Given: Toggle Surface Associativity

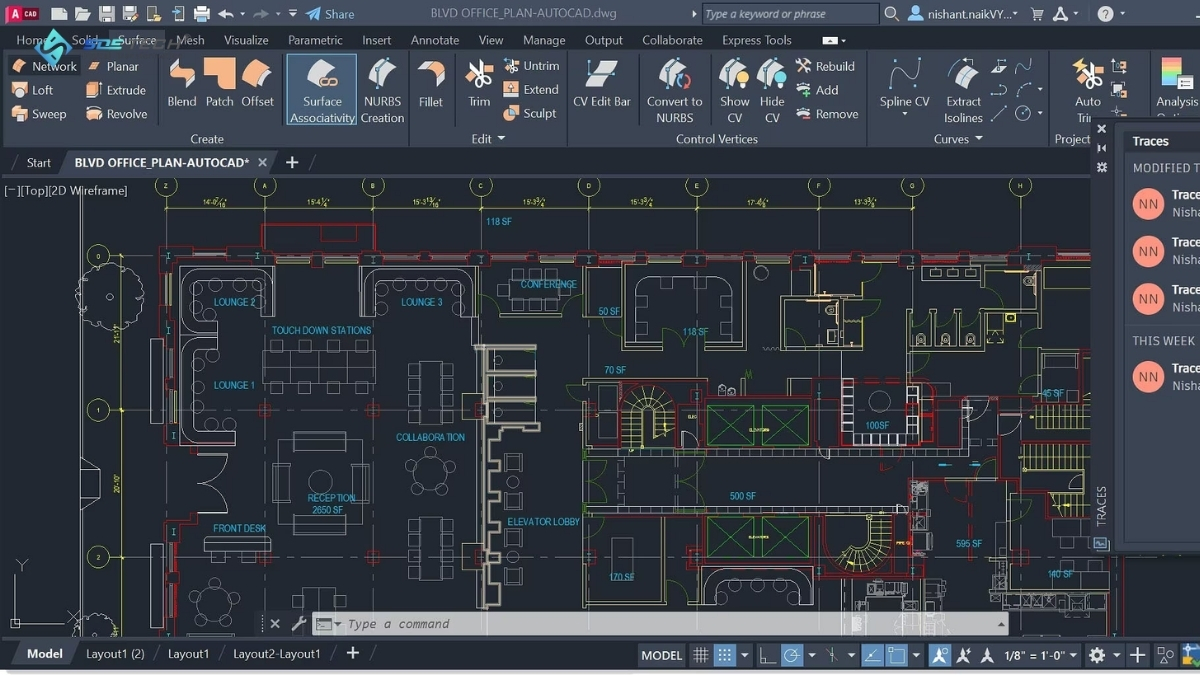Looking at the screenshot, I should 322,90.
